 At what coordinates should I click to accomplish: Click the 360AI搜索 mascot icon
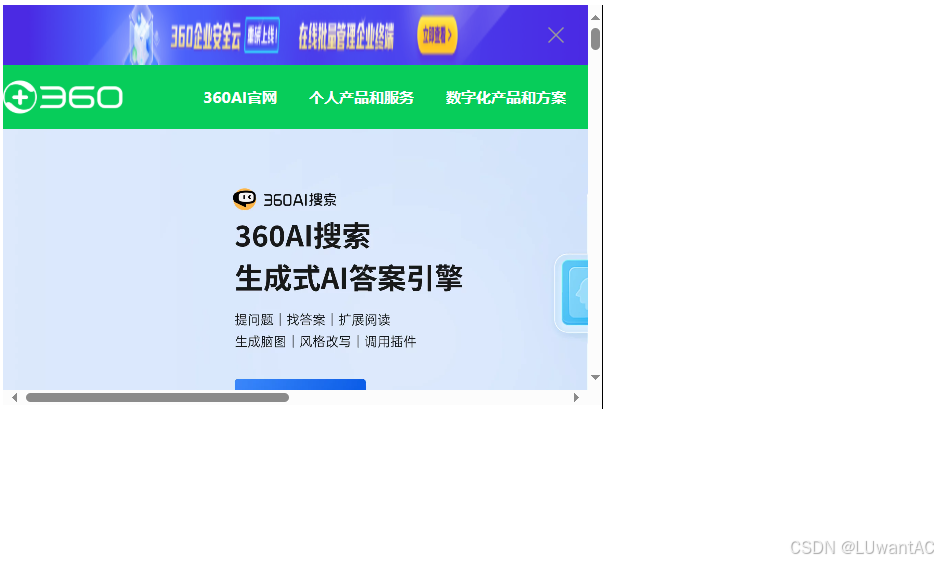pos(244,199)
